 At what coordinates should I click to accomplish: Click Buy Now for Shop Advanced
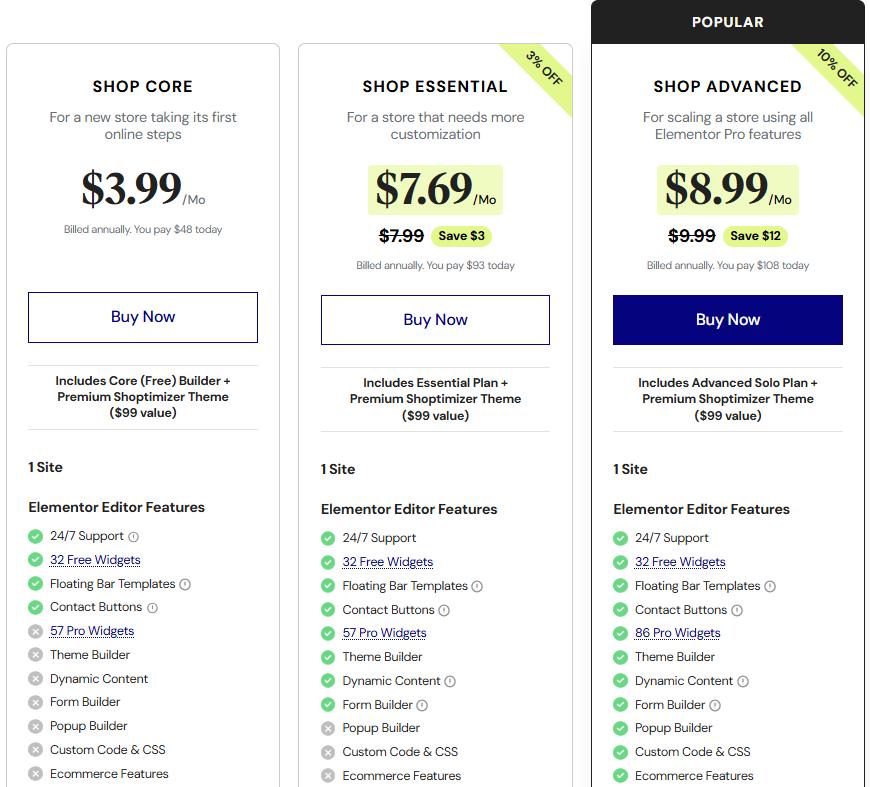point(727,317)
